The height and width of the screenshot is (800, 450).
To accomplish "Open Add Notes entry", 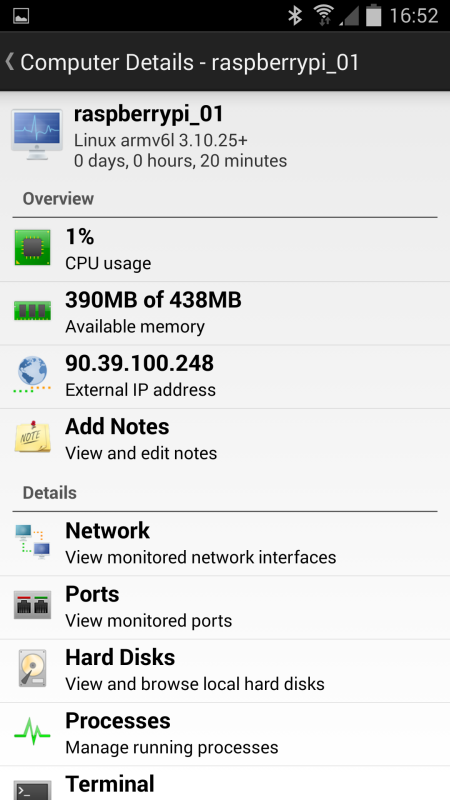I will pos(225,440).
